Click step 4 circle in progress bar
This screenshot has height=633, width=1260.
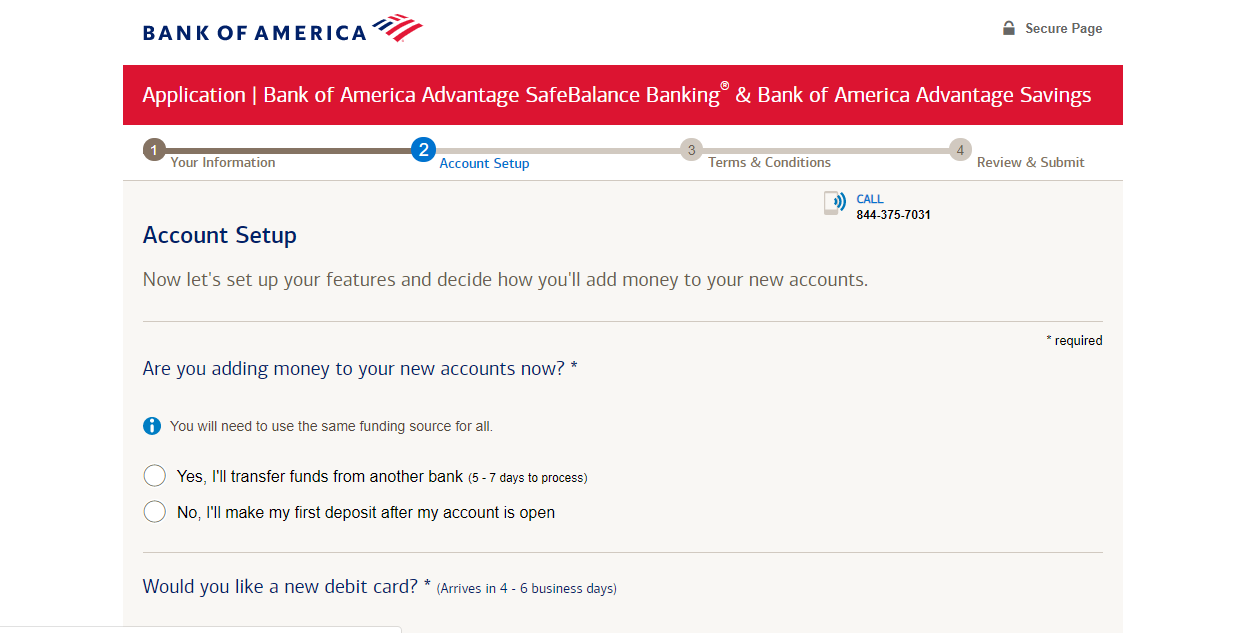(x=960, y=150)
